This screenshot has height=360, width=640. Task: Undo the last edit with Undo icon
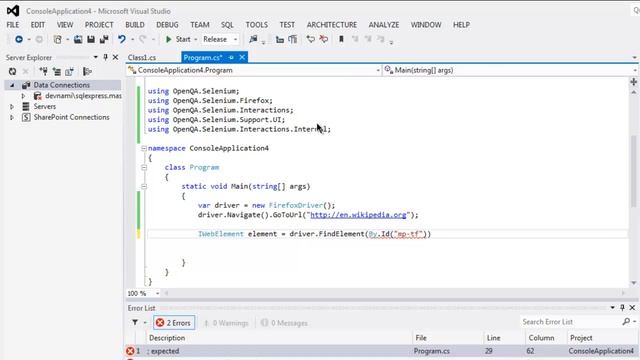122,39
